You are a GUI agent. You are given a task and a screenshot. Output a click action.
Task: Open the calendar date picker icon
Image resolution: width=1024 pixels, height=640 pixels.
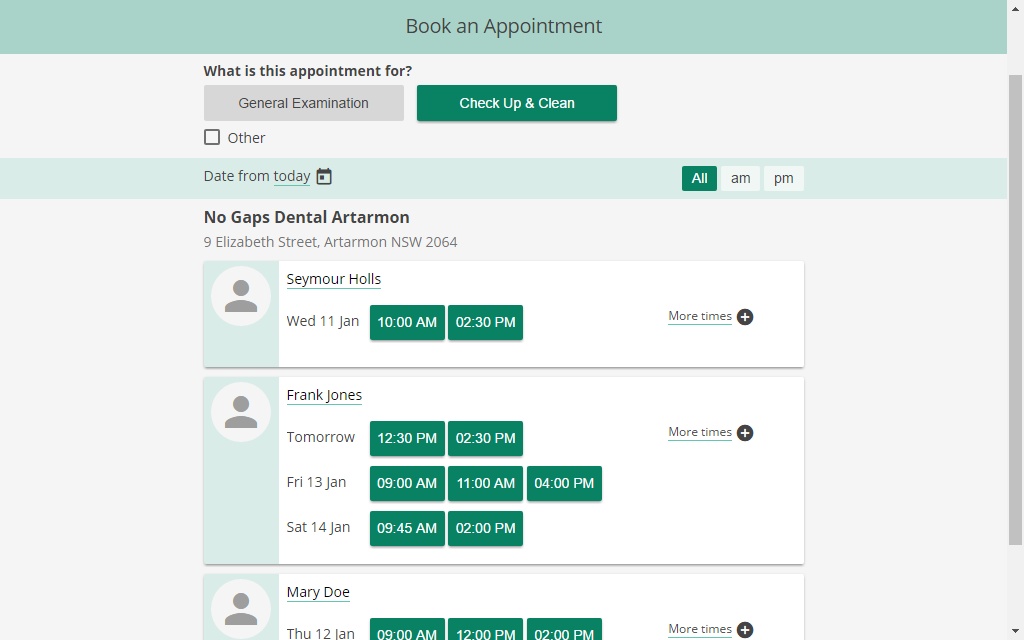coord(323,176)
